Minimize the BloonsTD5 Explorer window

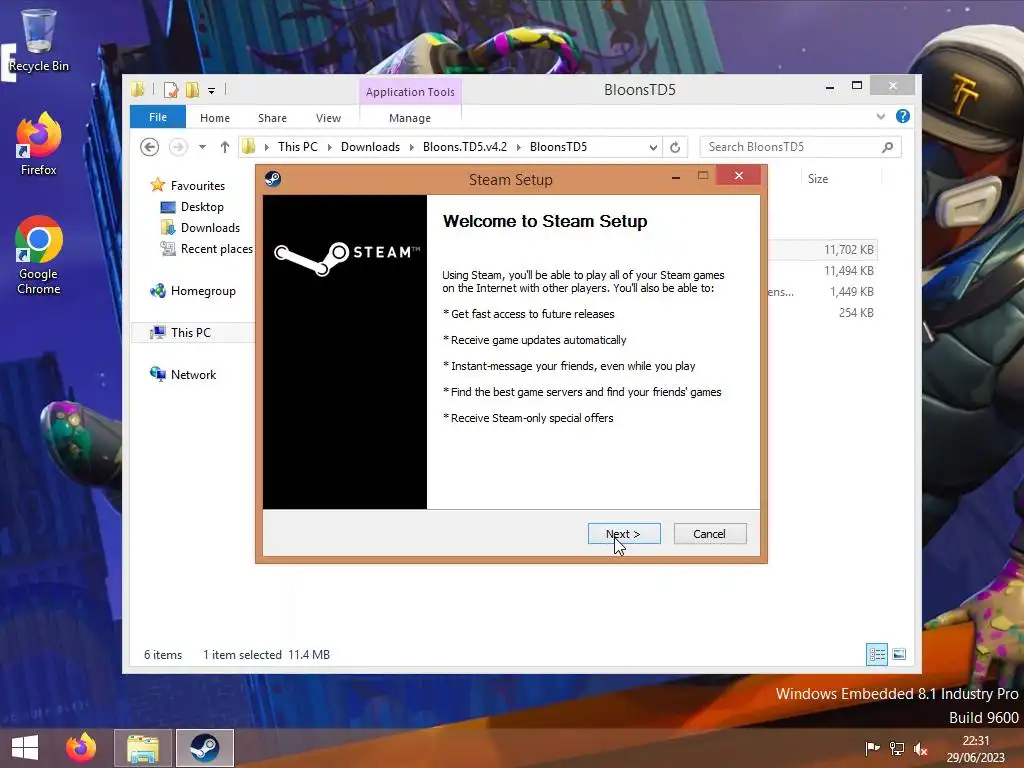pyautogui.click(x=830, y=86)
